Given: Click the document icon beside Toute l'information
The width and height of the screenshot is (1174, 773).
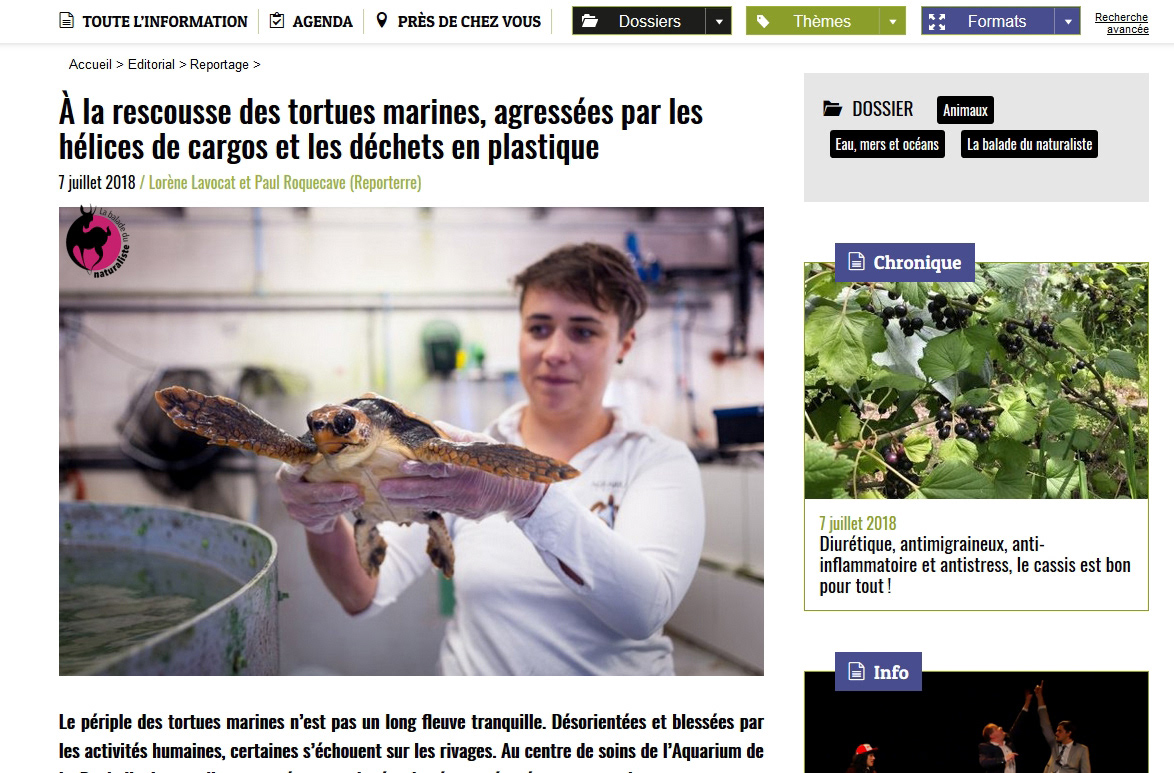Looking at the screenshot, I should click(x=67, y=21).
